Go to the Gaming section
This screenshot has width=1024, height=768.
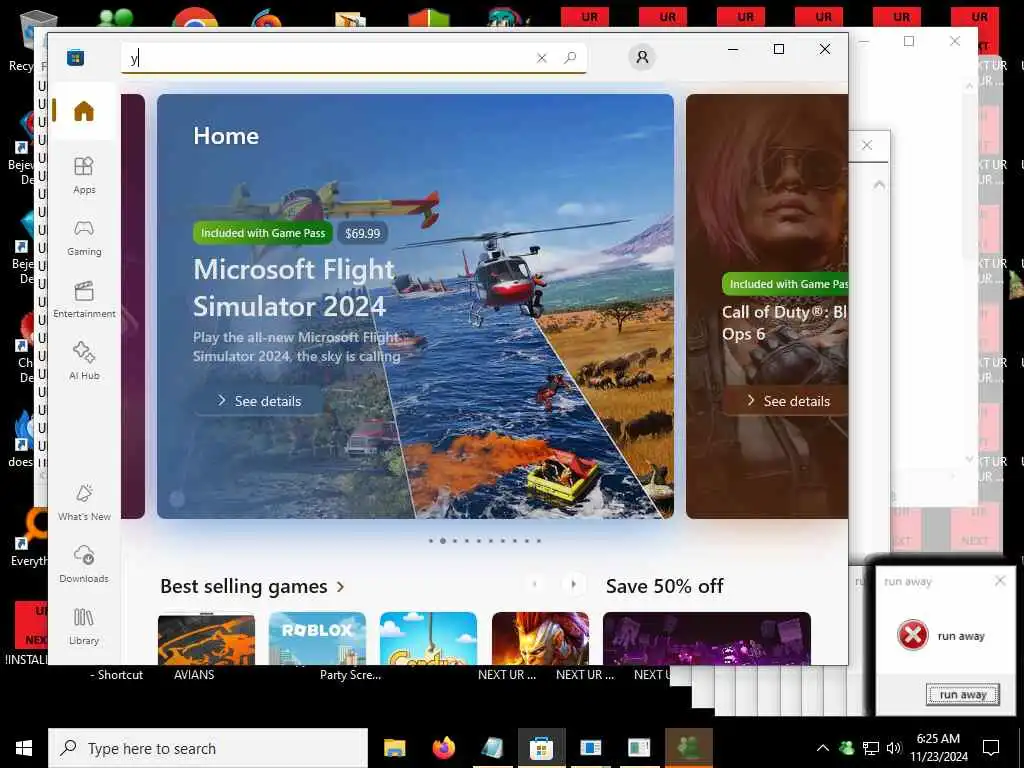[84, 238]
